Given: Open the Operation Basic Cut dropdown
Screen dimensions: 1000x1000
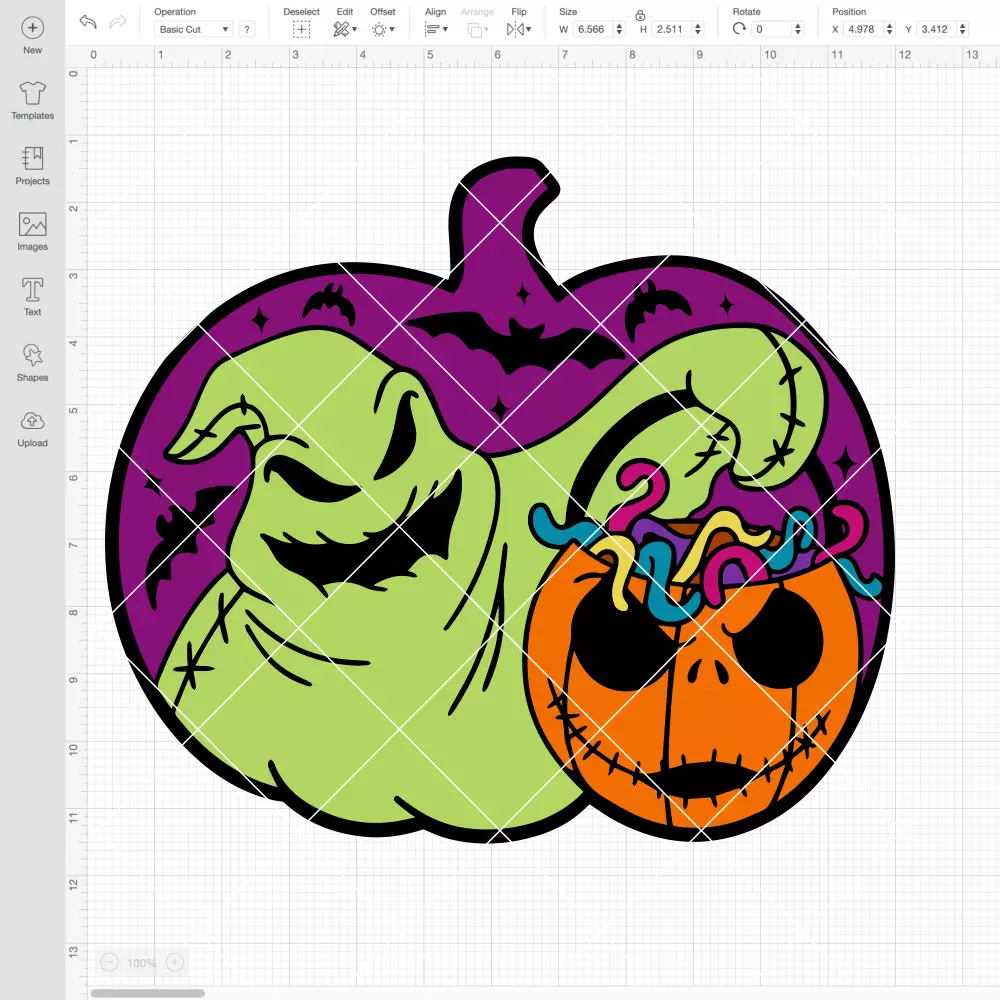Looking at the screenshot, I should click(x=194, y=29).
